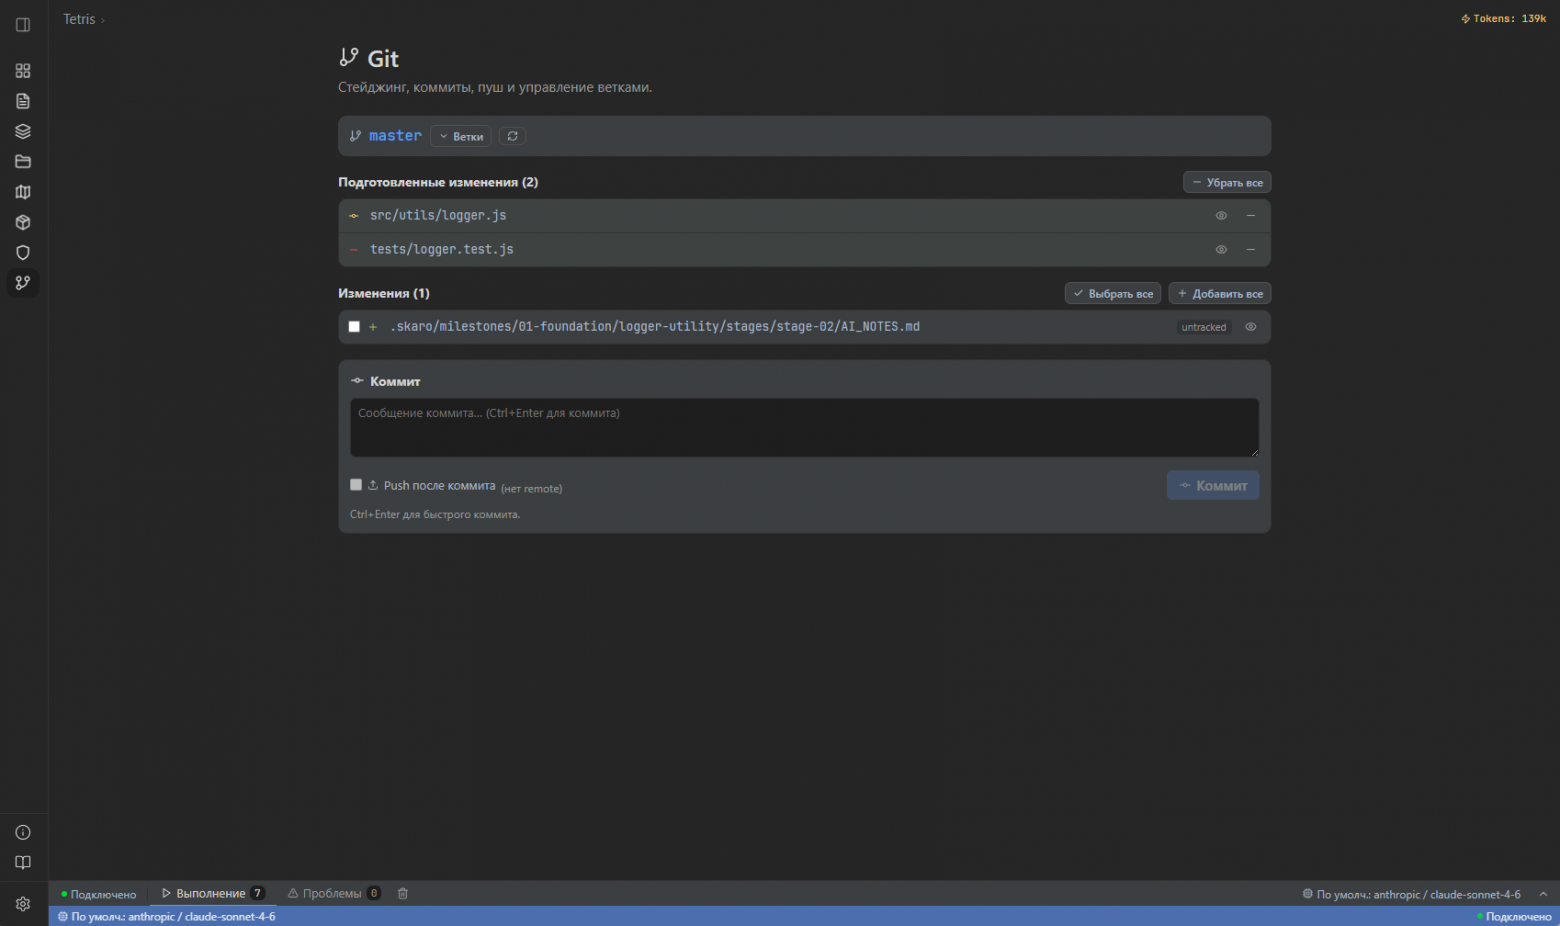The height and width of the screenshot is (926, 1560).
Task: View diff of src/utils/logger.js via eye icon
Action: (1221, 216)
